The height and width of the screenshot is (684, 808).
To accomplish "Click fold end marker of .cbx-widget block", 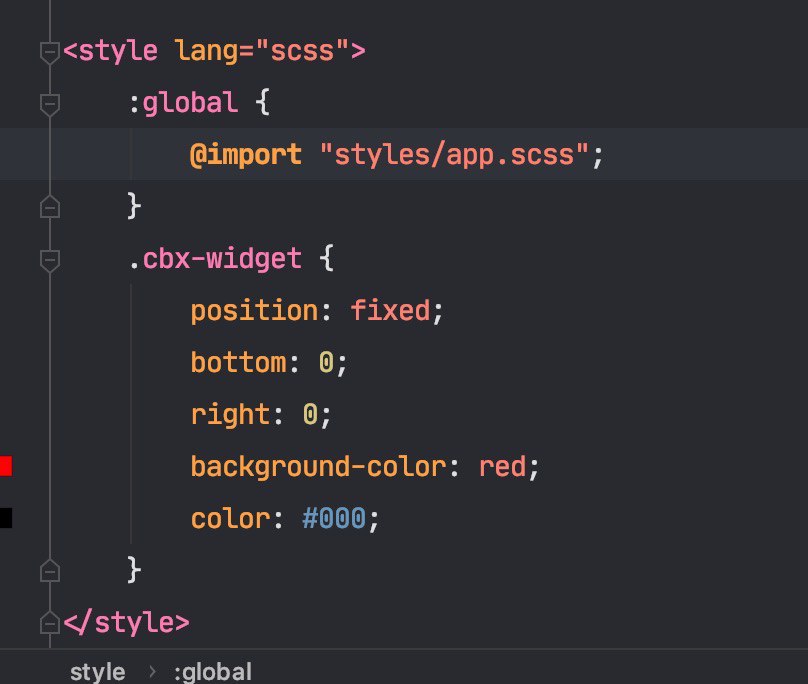I will [50, 571].
